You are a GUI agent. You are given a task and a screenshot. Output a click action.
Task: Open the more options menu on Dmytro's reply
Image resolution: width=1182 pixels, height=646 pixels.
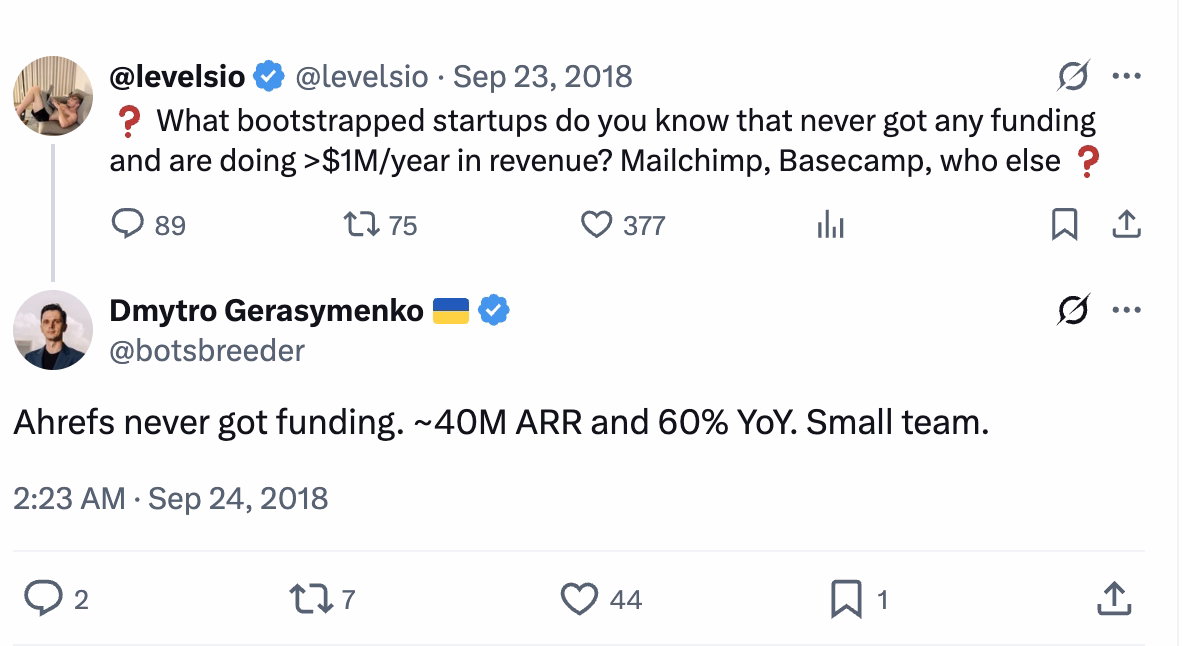(x=1128, y=310)
